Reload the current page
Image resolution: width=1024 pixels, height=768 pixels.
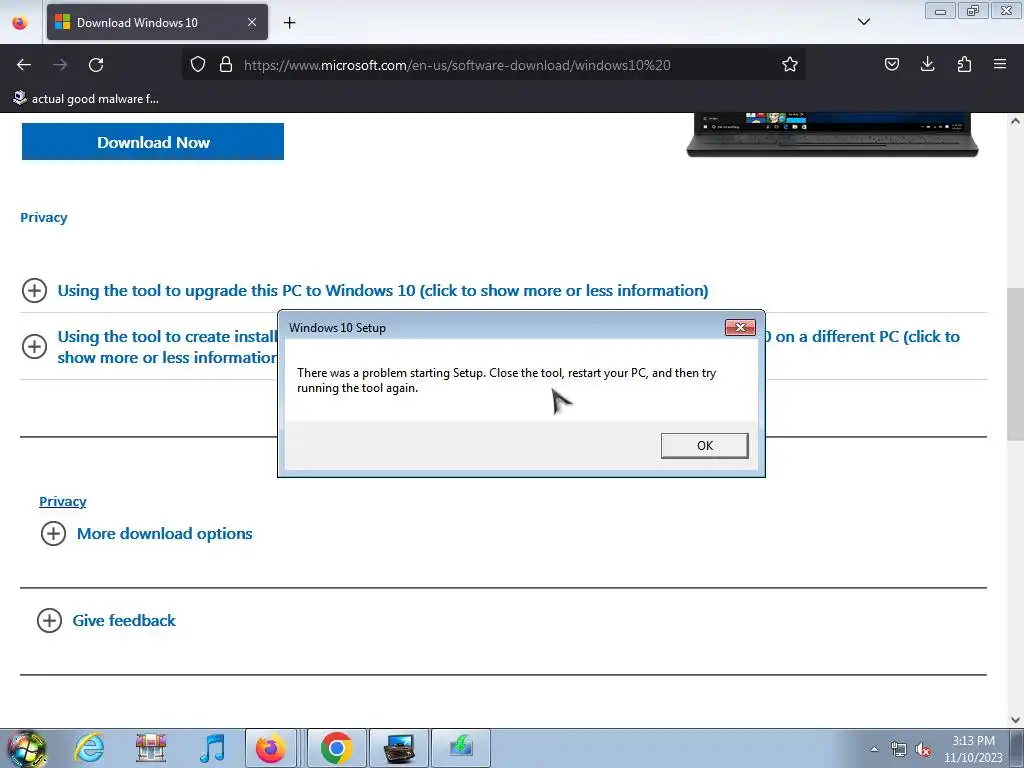pos(96,65)
